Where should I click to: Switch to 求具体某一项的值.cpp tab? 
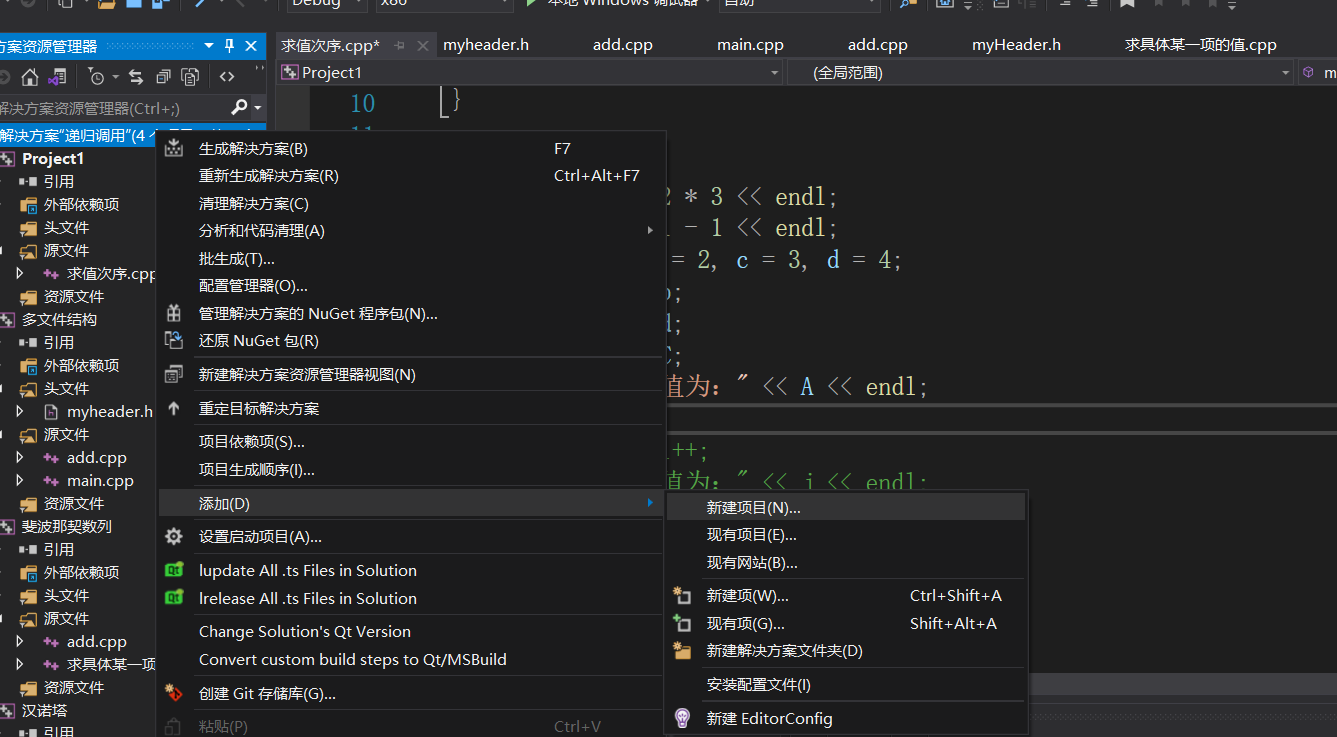[x=1200, y=45]
